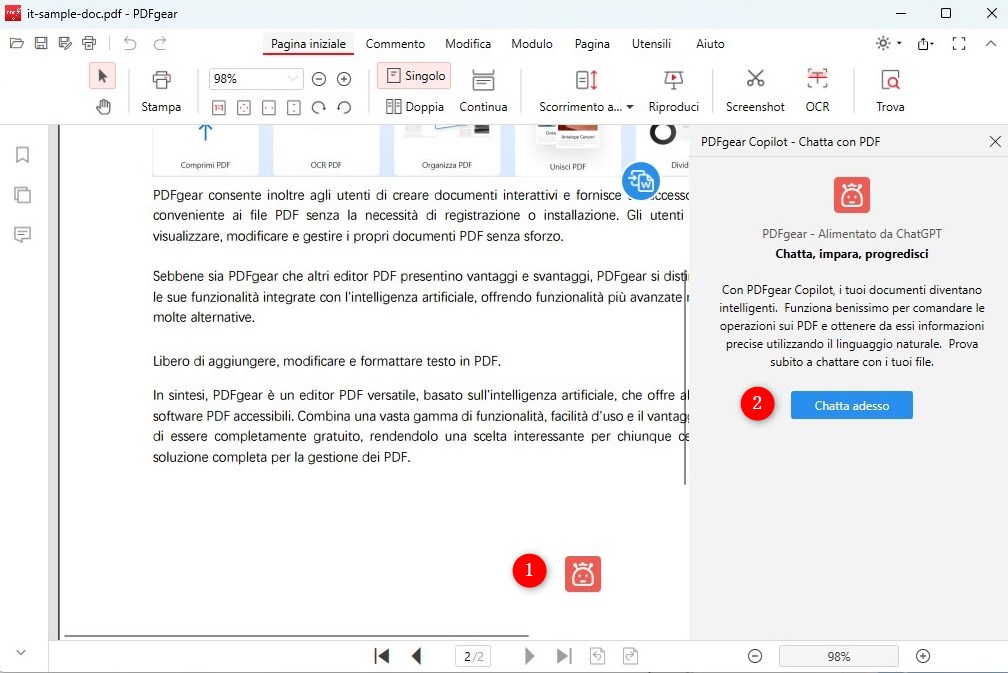The image size is (1008, 673).
Task: Expand the bottom-left sidebar chevron
Action: pyautogui.click(x=21, y=652)
